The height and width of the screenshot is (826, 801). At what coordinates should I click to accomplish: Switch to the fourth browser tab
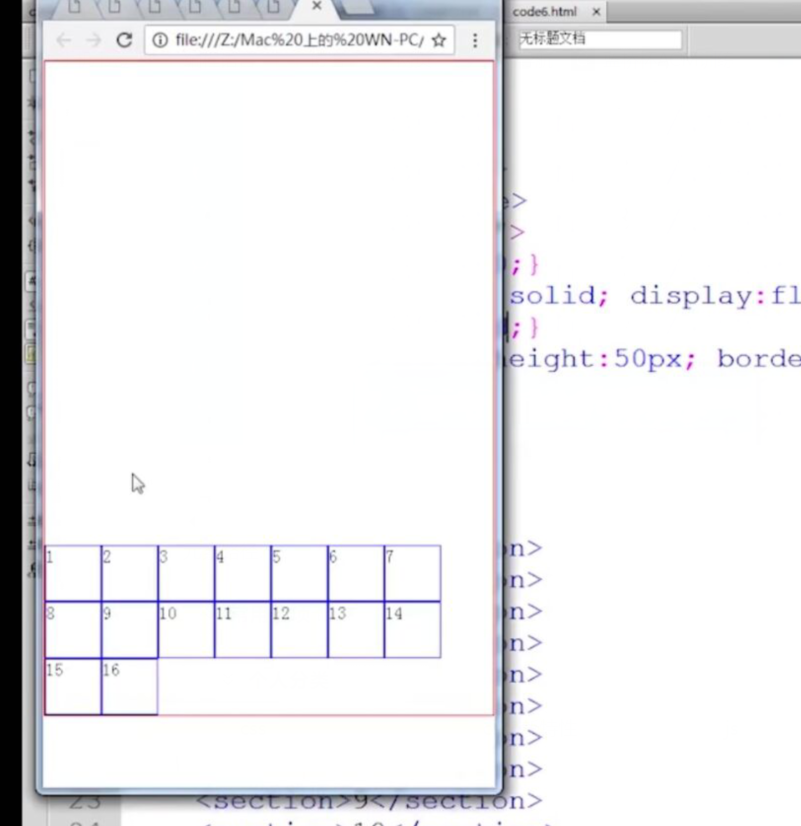[194, 6]
